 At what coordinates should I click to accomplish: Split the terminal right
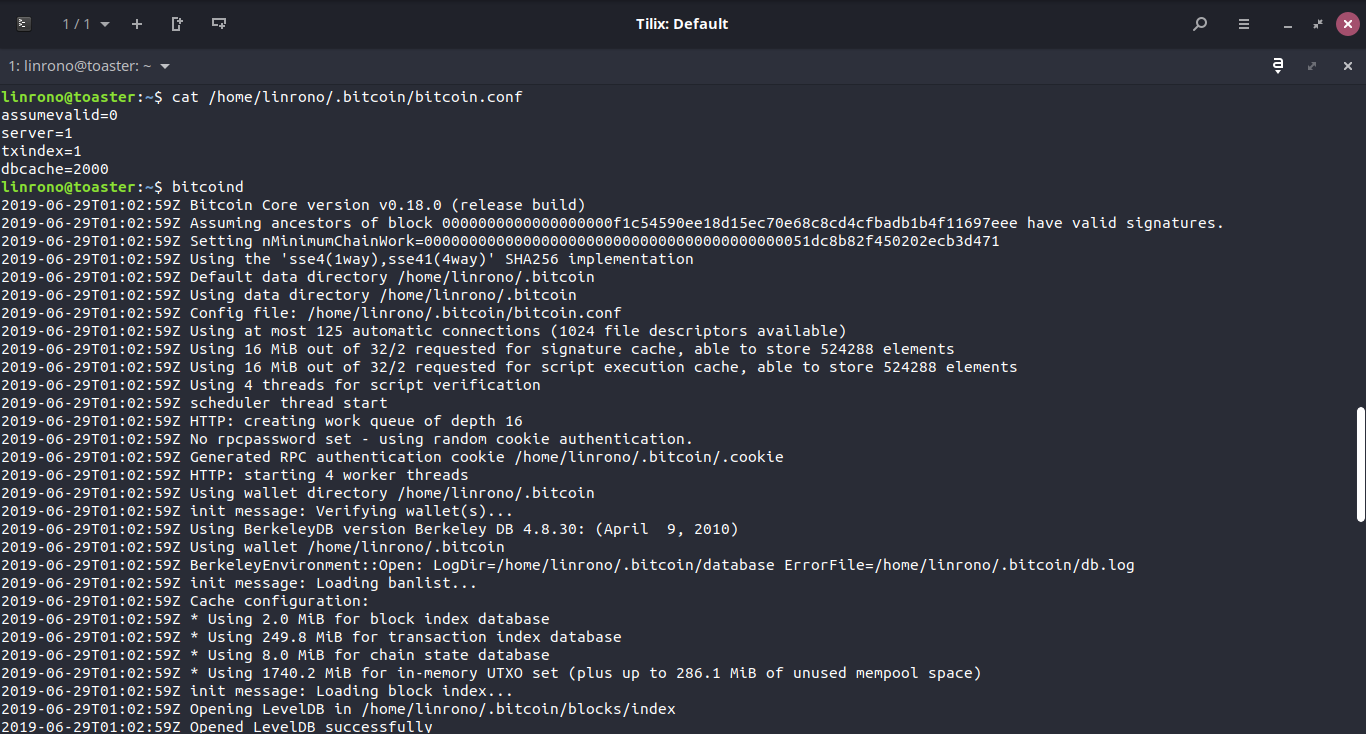point(176,23)
